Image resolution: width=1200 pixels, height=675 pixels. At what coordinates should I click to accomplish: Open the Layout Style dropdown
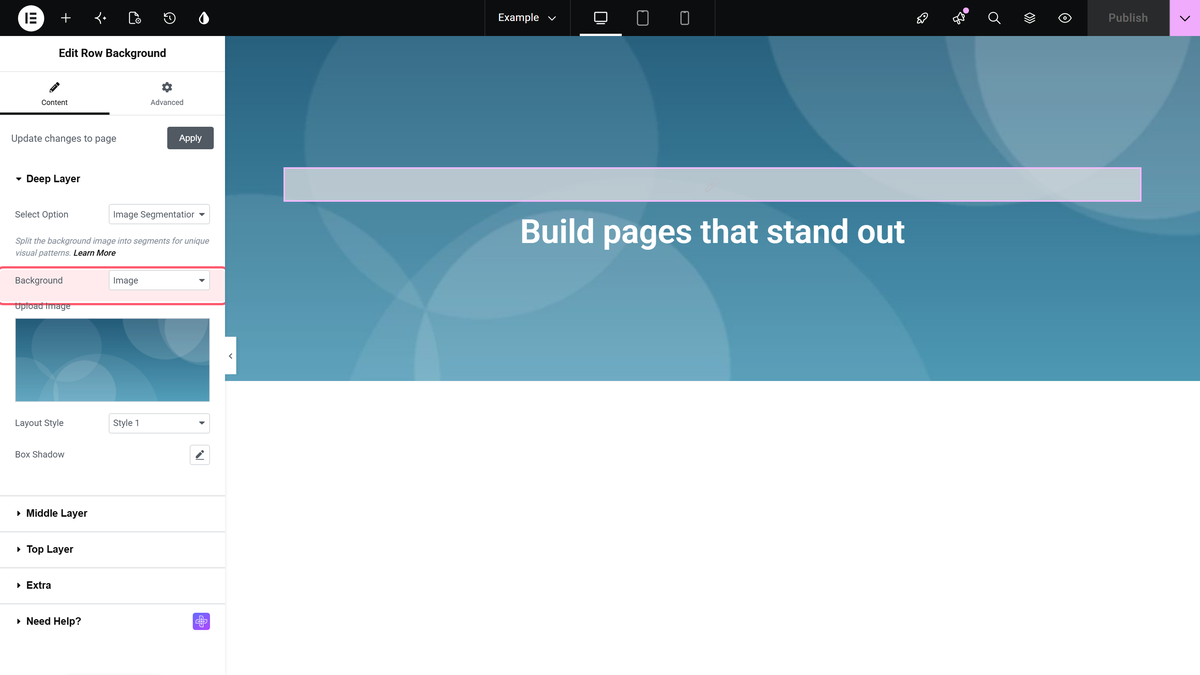159,423
